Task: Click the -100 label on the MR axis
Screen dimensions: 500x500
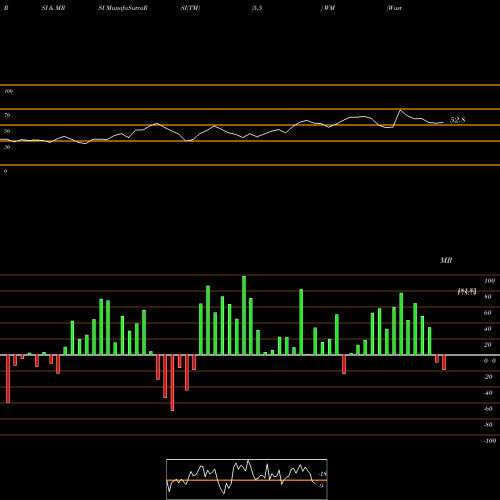Action: pos(489,441)
